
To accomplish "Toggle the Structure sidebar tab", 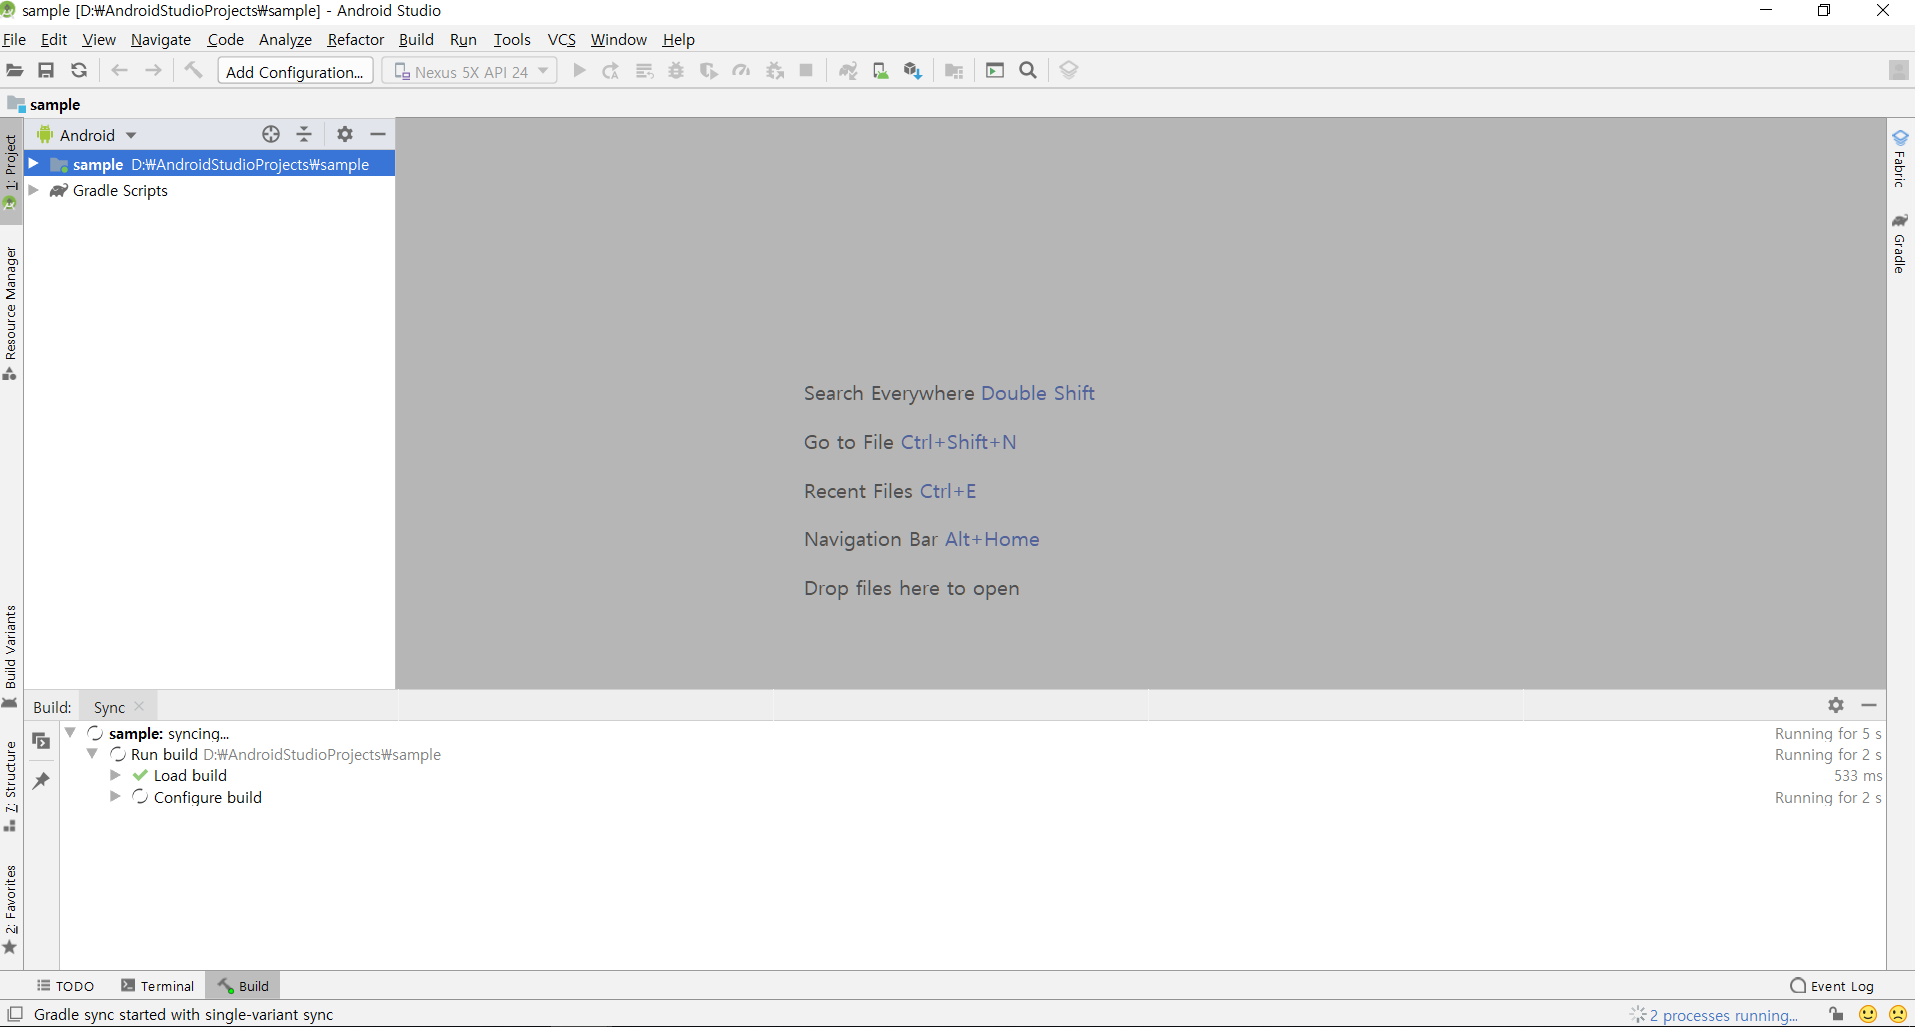I will point(11,786).
